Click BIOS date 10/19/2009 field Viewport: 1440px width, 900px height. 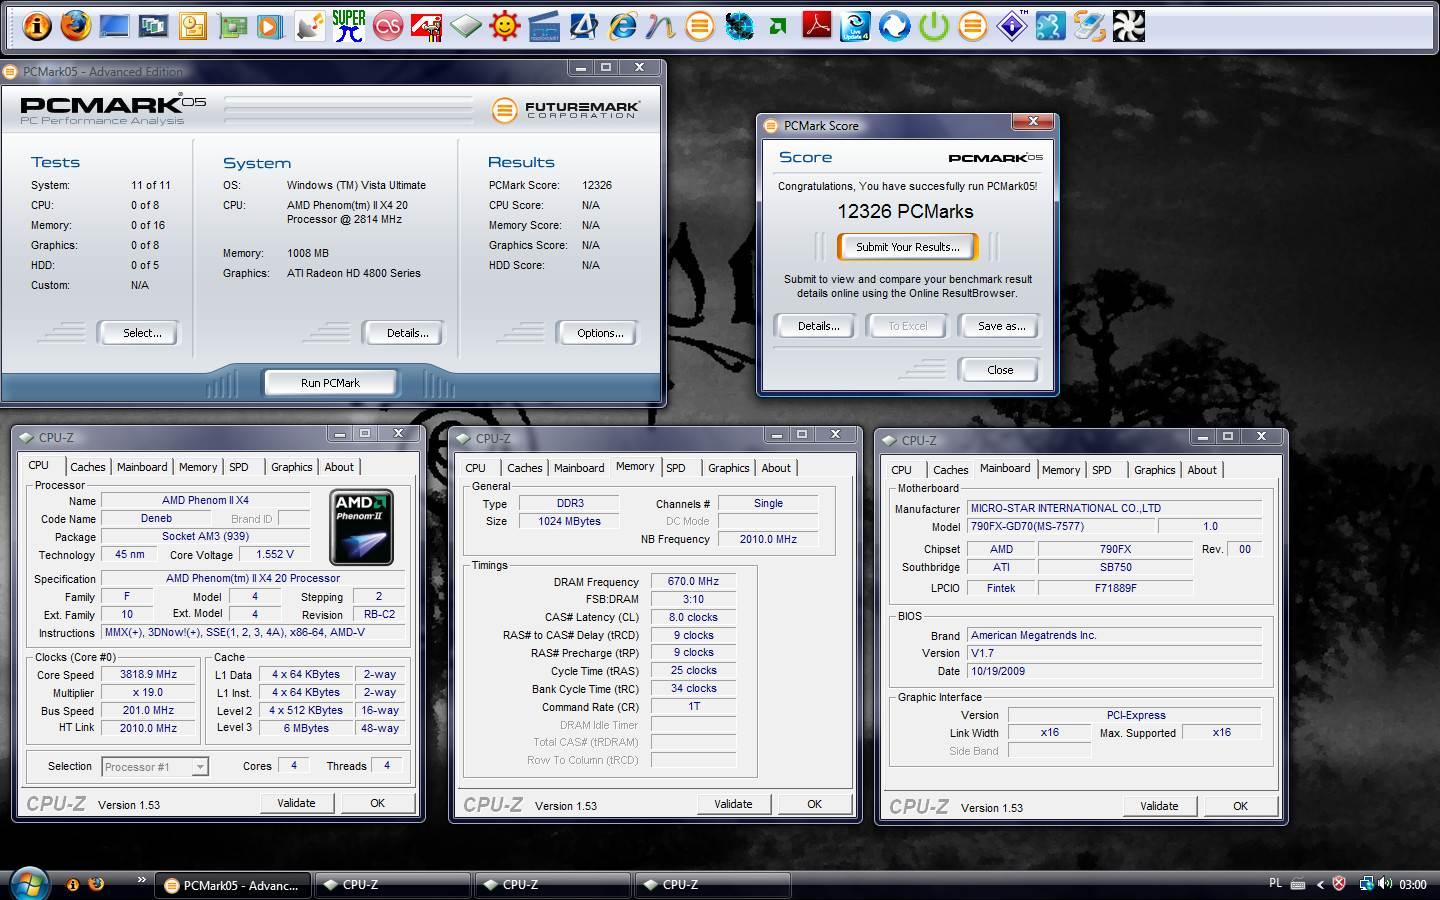tap(1114, 671)
